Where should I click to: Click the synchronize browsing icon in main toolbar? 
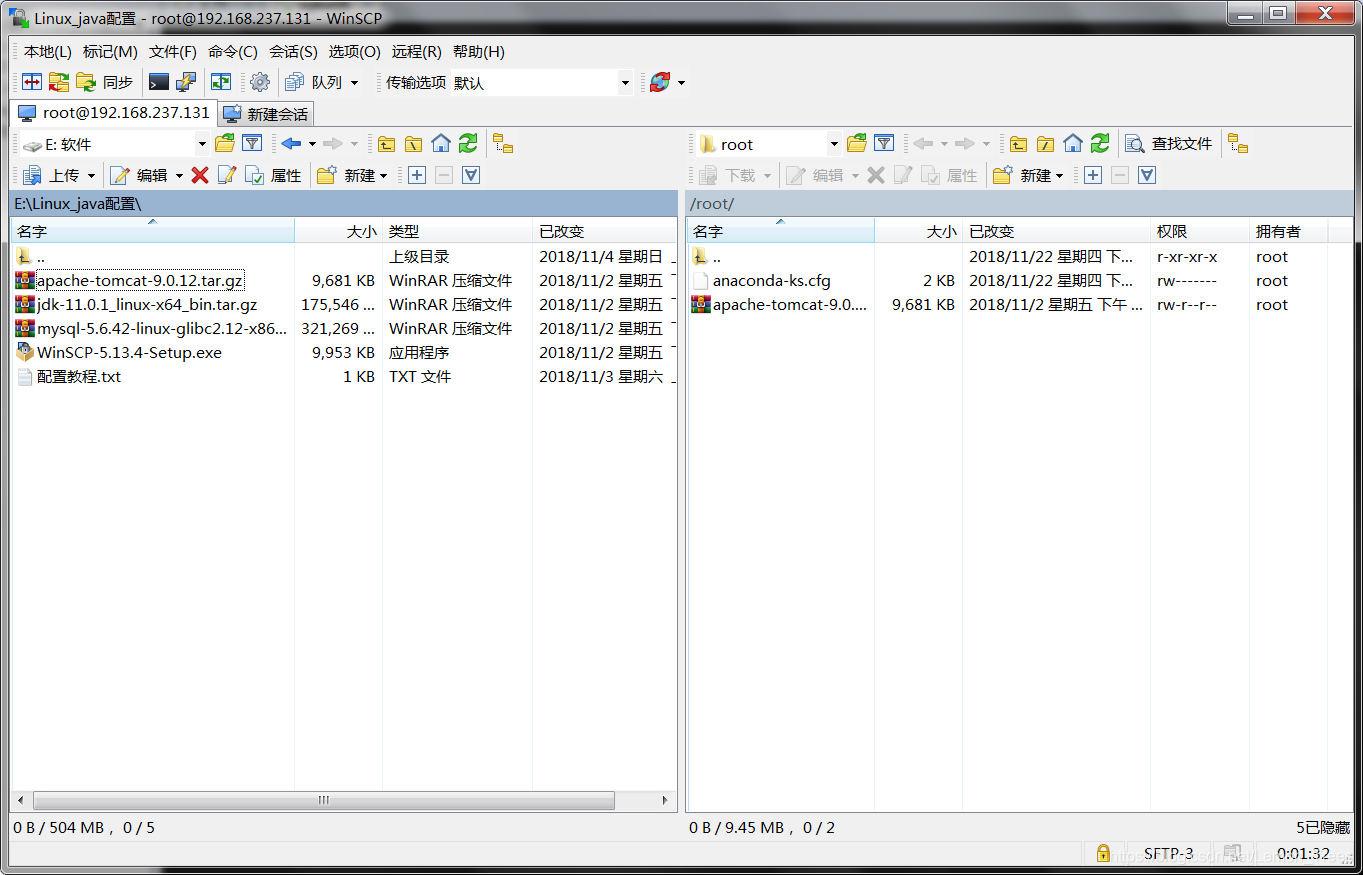pos(59,83)
